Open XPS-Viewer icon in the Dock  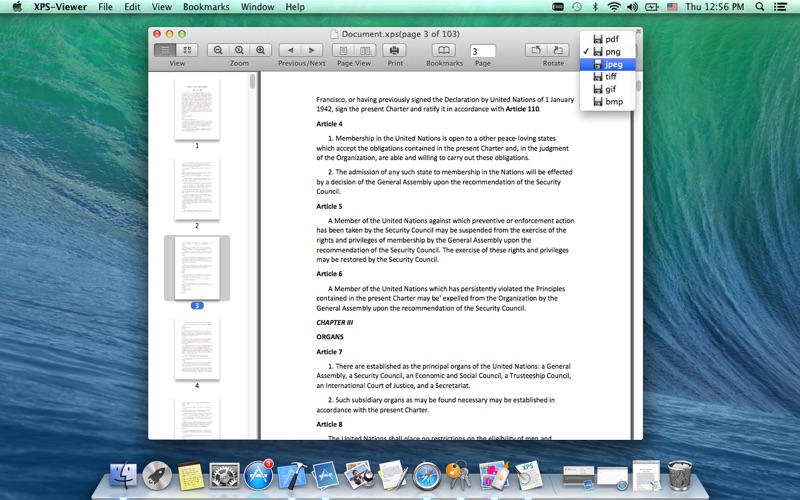pos(528,474)
